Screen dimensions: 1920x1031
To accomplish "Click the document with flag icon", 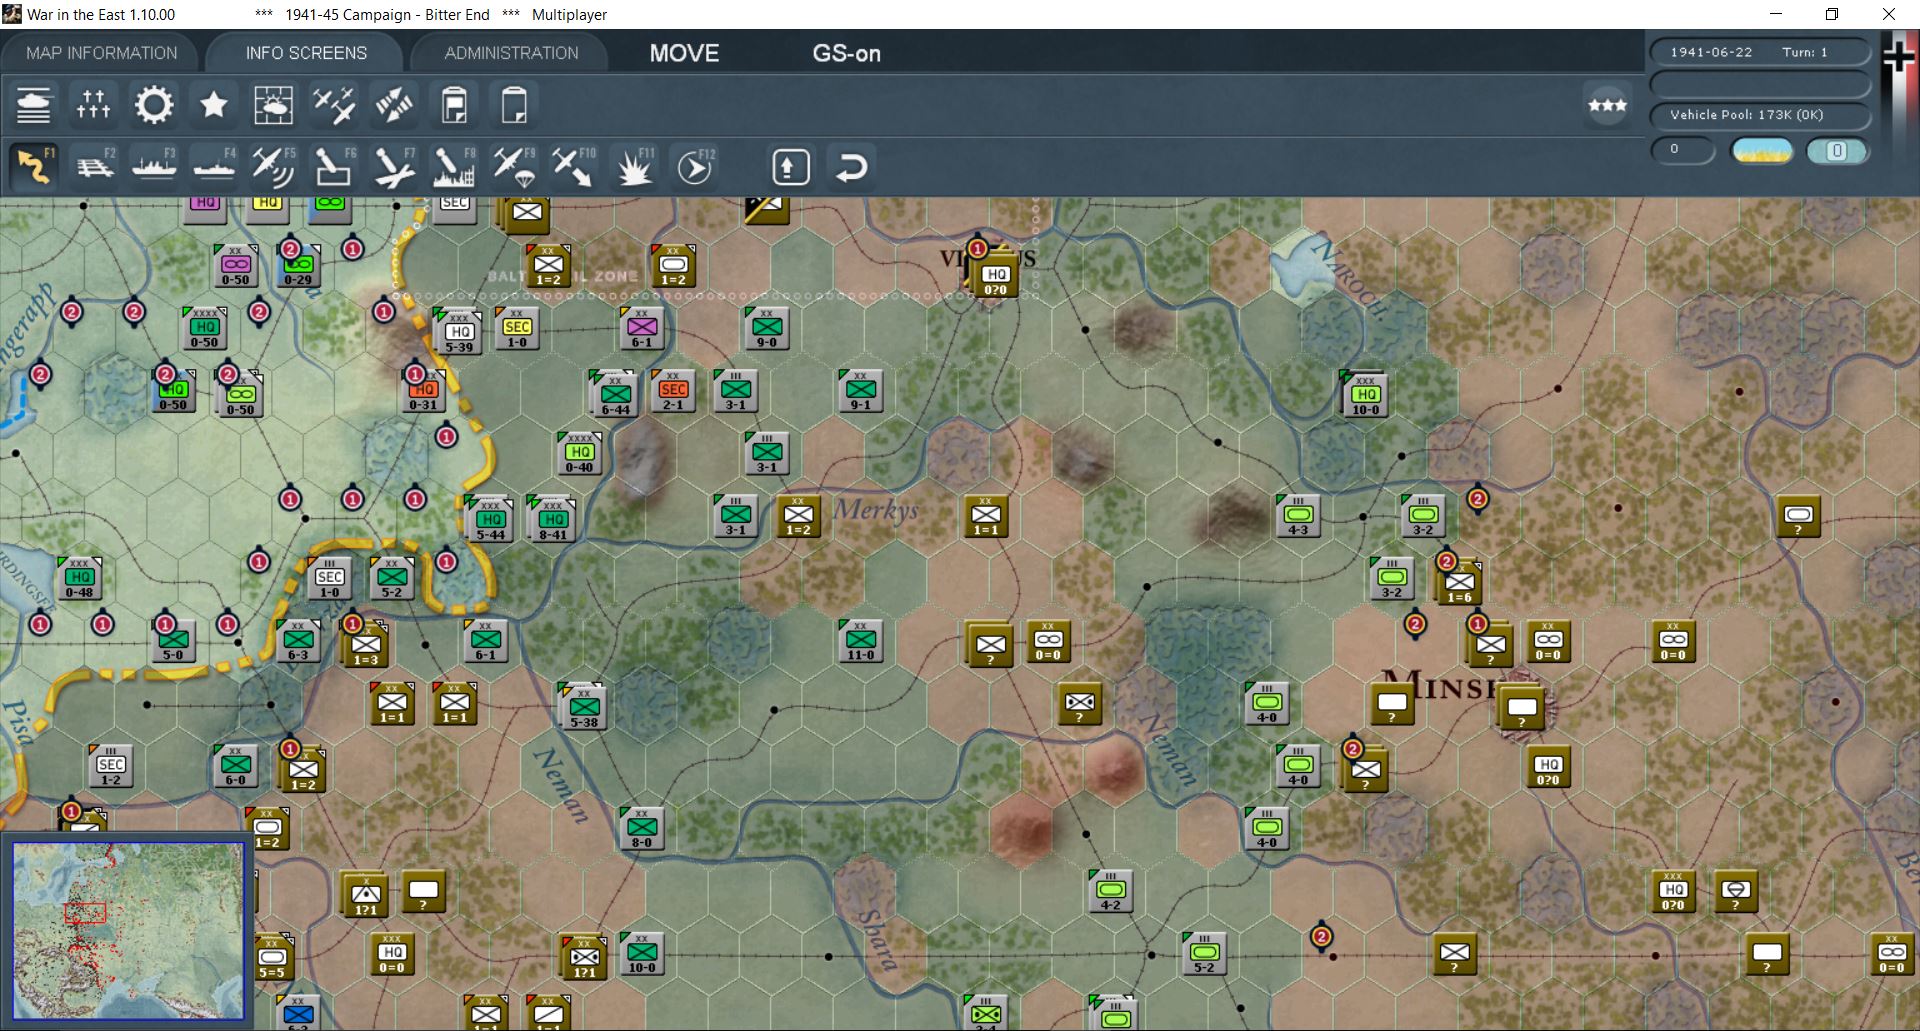I will [x=454, y=105].
